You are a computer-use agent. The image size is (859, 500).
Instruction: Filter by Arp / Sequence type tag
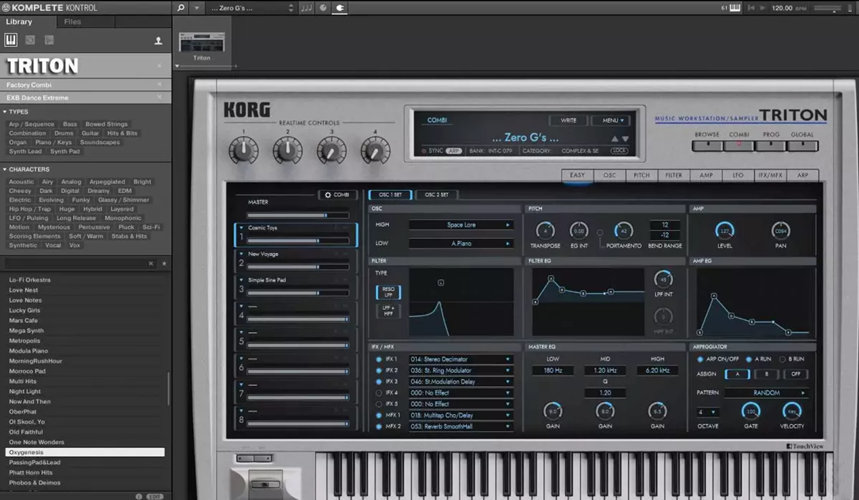coord(31,124)
